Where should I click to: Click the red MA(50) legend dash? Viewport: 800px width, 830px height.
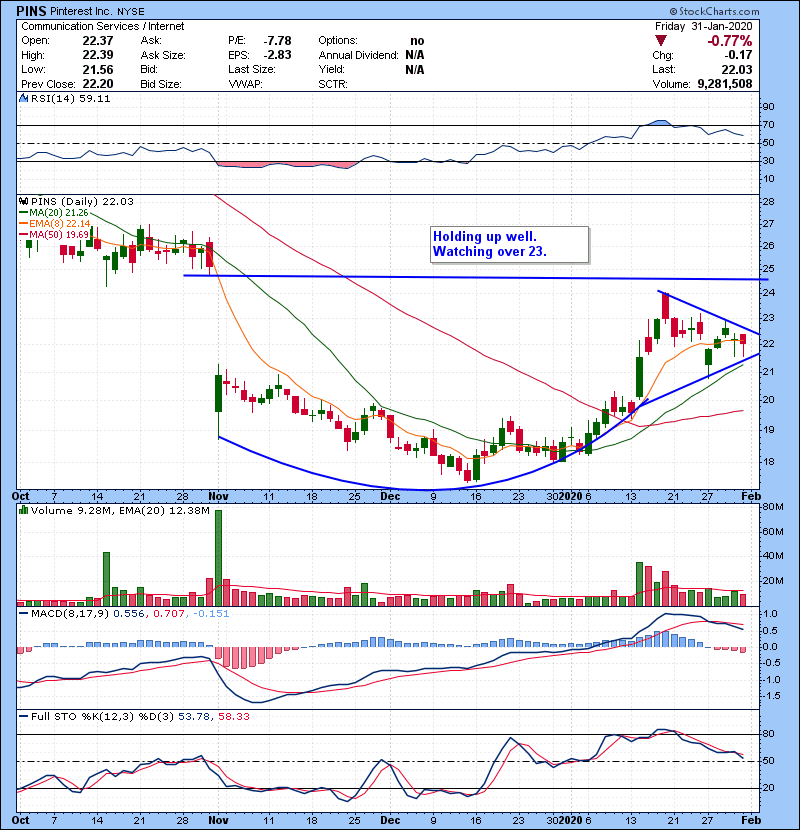pyautogui.click(x=24, y=235)
